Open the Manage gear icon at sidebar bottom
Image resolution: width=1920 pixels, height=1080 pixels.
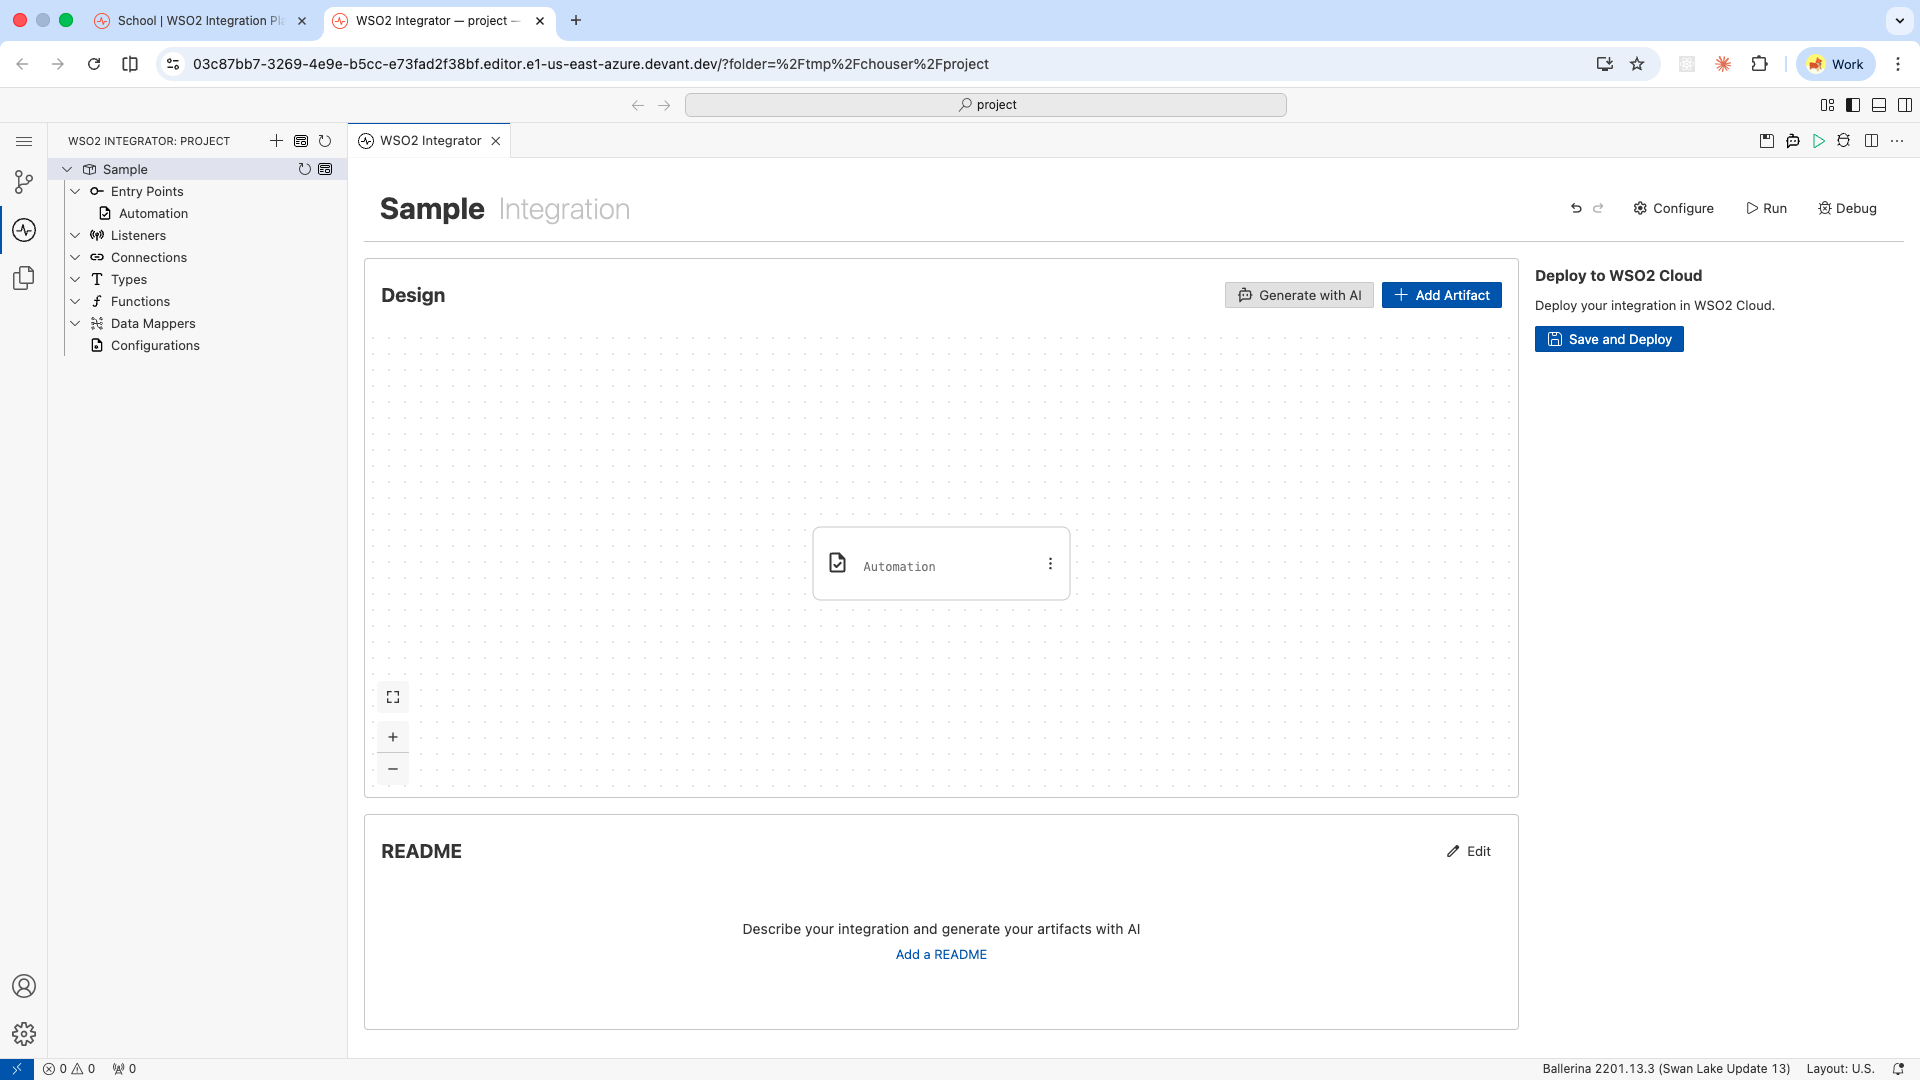pos(24,1034)
